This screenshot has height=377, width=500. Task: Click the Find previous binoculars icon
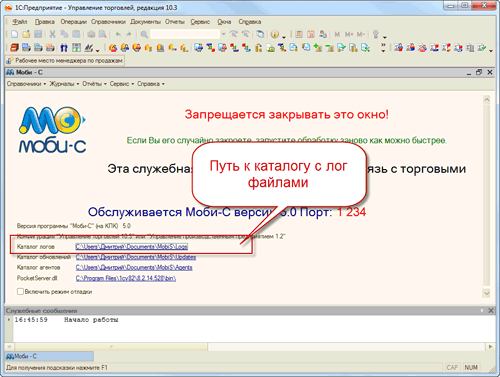(234, 34)
